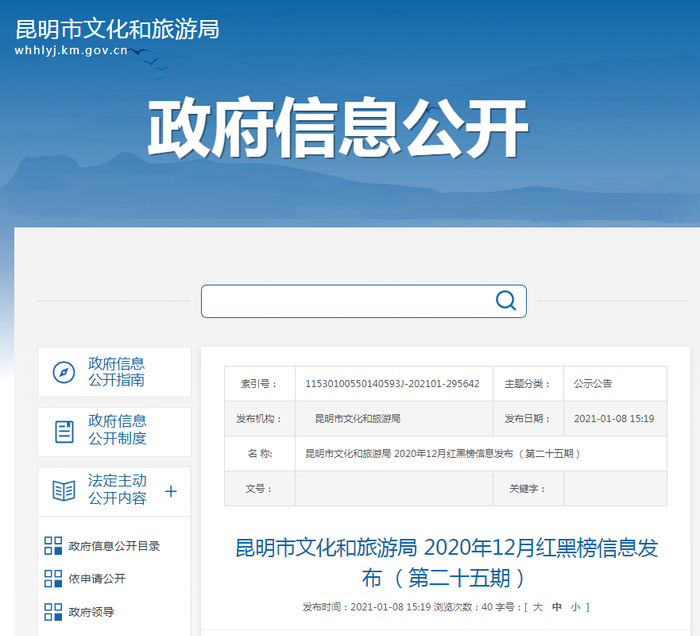The height and width of the screenshot is (636, 700).
Task: Expand 法定主动公开内容 with plus sign
Action: coord(171,491)
